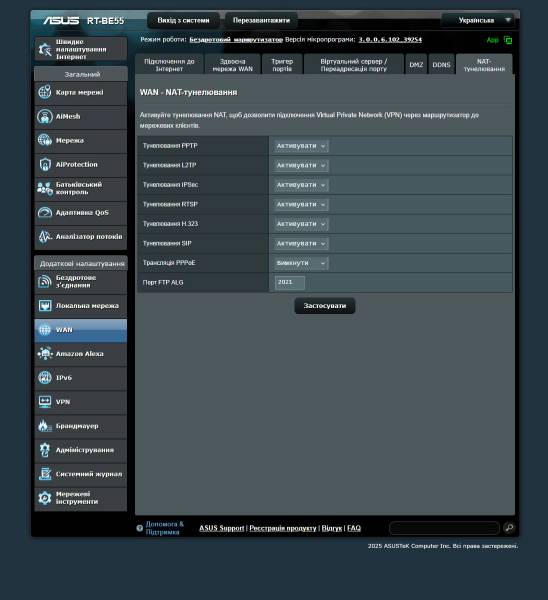Switch to Підключення до Інтернет tab
The image size is (548, 600).
pyautogui.click(x=169, y=65)
